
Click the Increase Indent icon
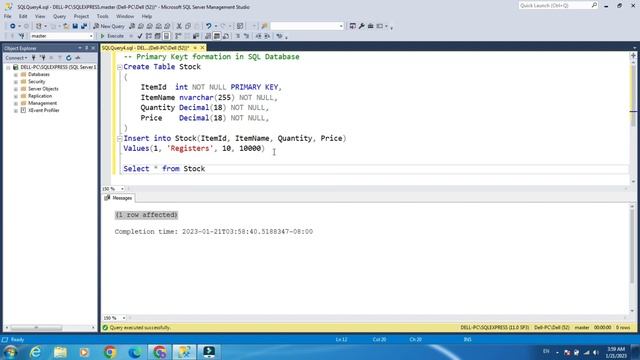coord(267,36)
